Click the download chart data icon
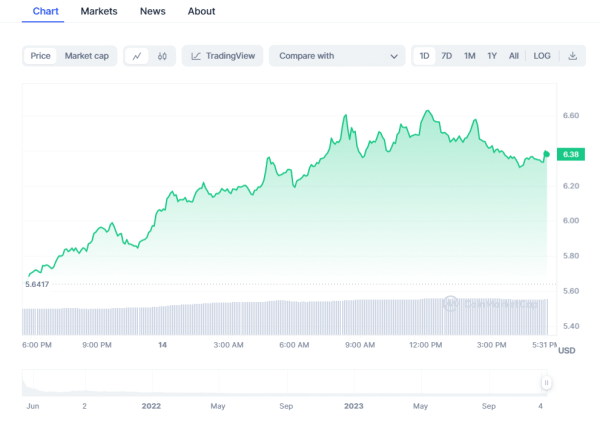This screenshot has height=428, width=600. point(573,56)
